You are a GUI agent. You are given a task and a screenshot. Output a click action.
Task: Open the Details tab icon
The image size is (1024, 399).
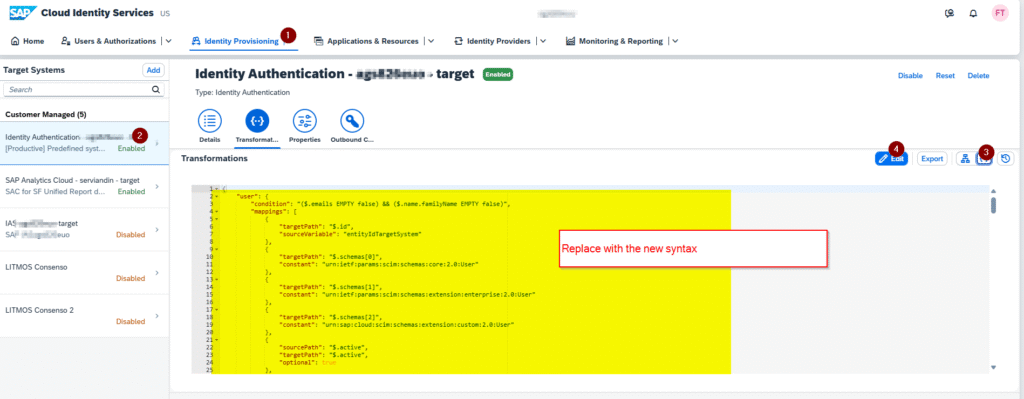pos(210,121)
